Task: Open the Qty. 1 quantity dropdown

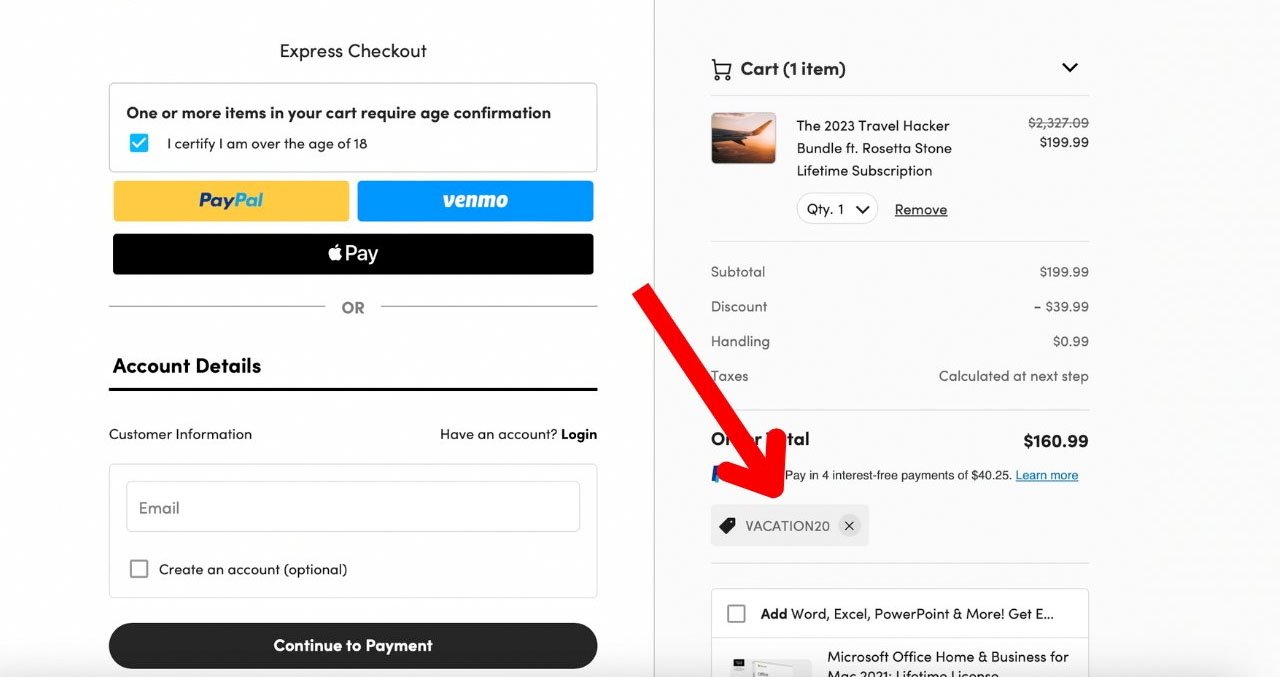Action: click(x=837, y=209)
